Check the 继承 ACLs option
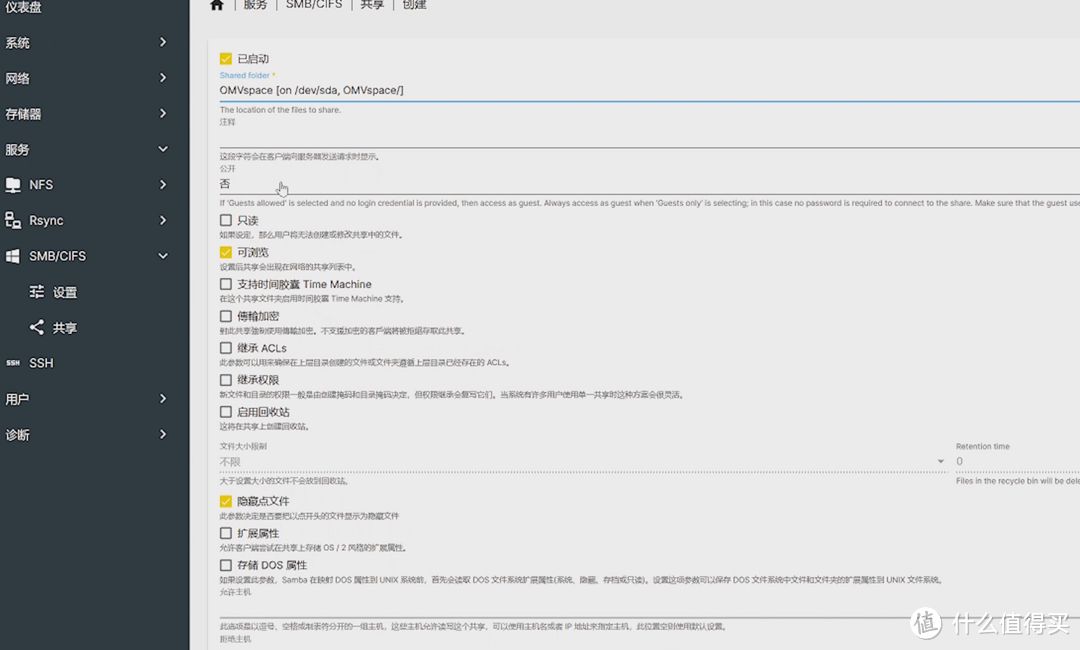Image resolution: width=1080 pixels, height=650 pixels. (225, 348)
